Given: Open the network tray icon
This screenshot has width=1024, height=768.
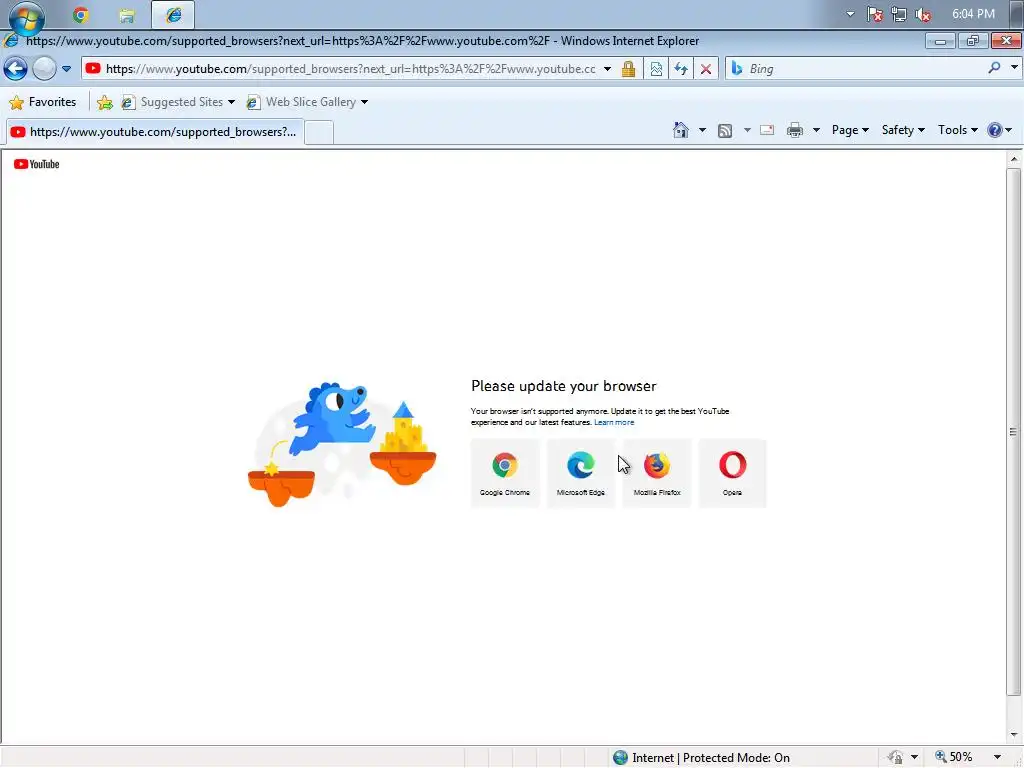Looking at the screenshot, I should coord(899,14).
